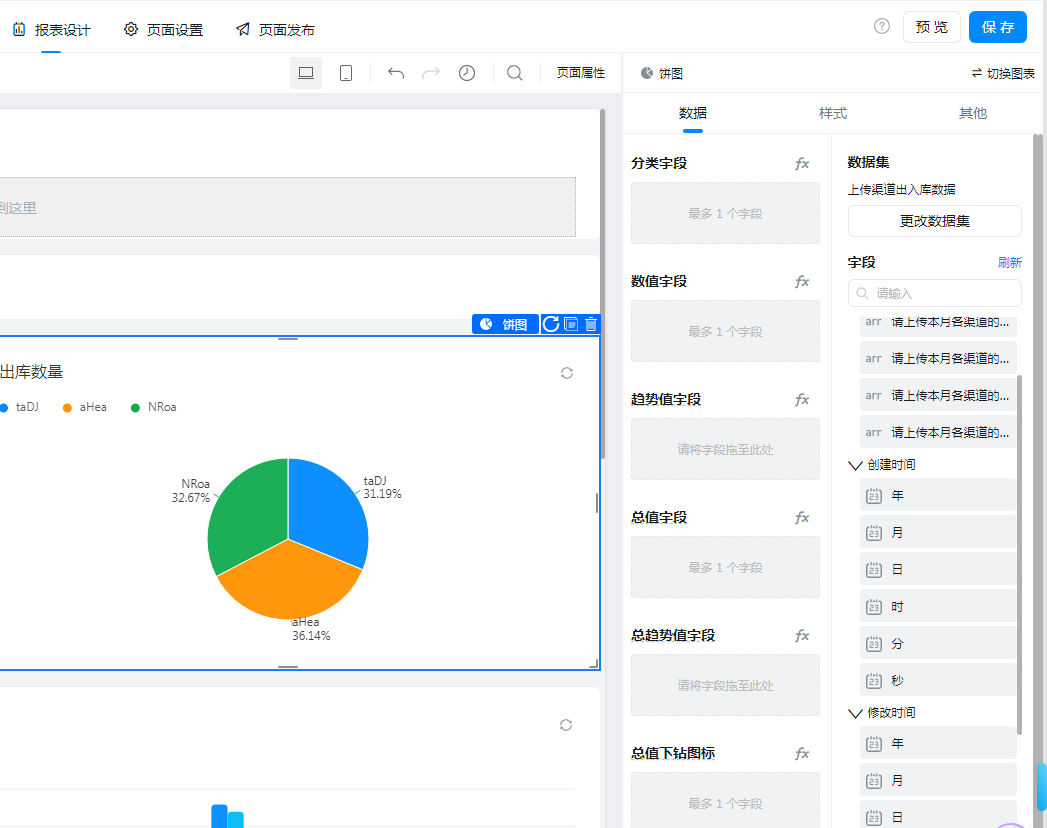
Task: Click the green NRoa pie slice
Action: (x=250, y=514)
